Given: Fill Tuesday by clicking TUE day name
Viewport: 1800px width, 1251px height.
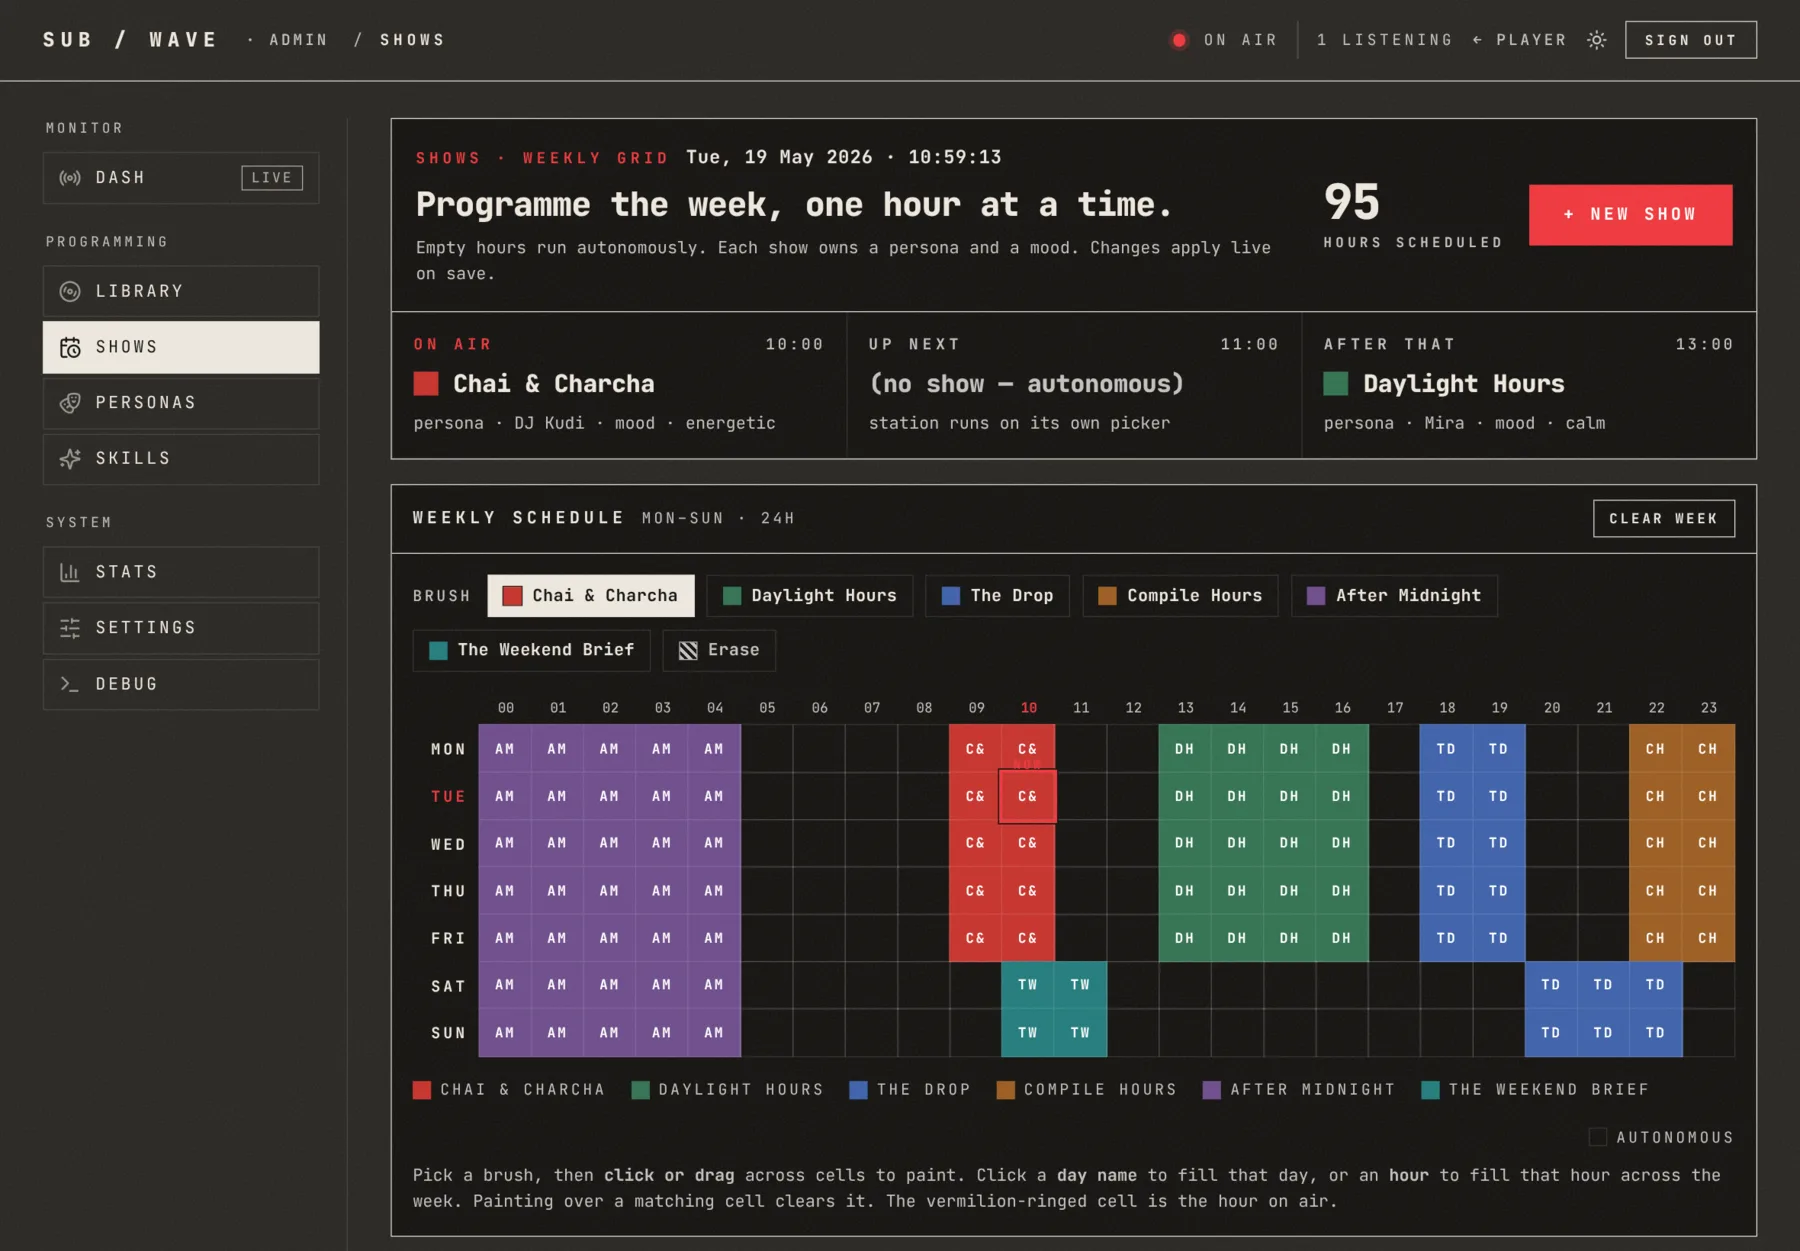Looking at the screenshot, I should pos(448,797).
